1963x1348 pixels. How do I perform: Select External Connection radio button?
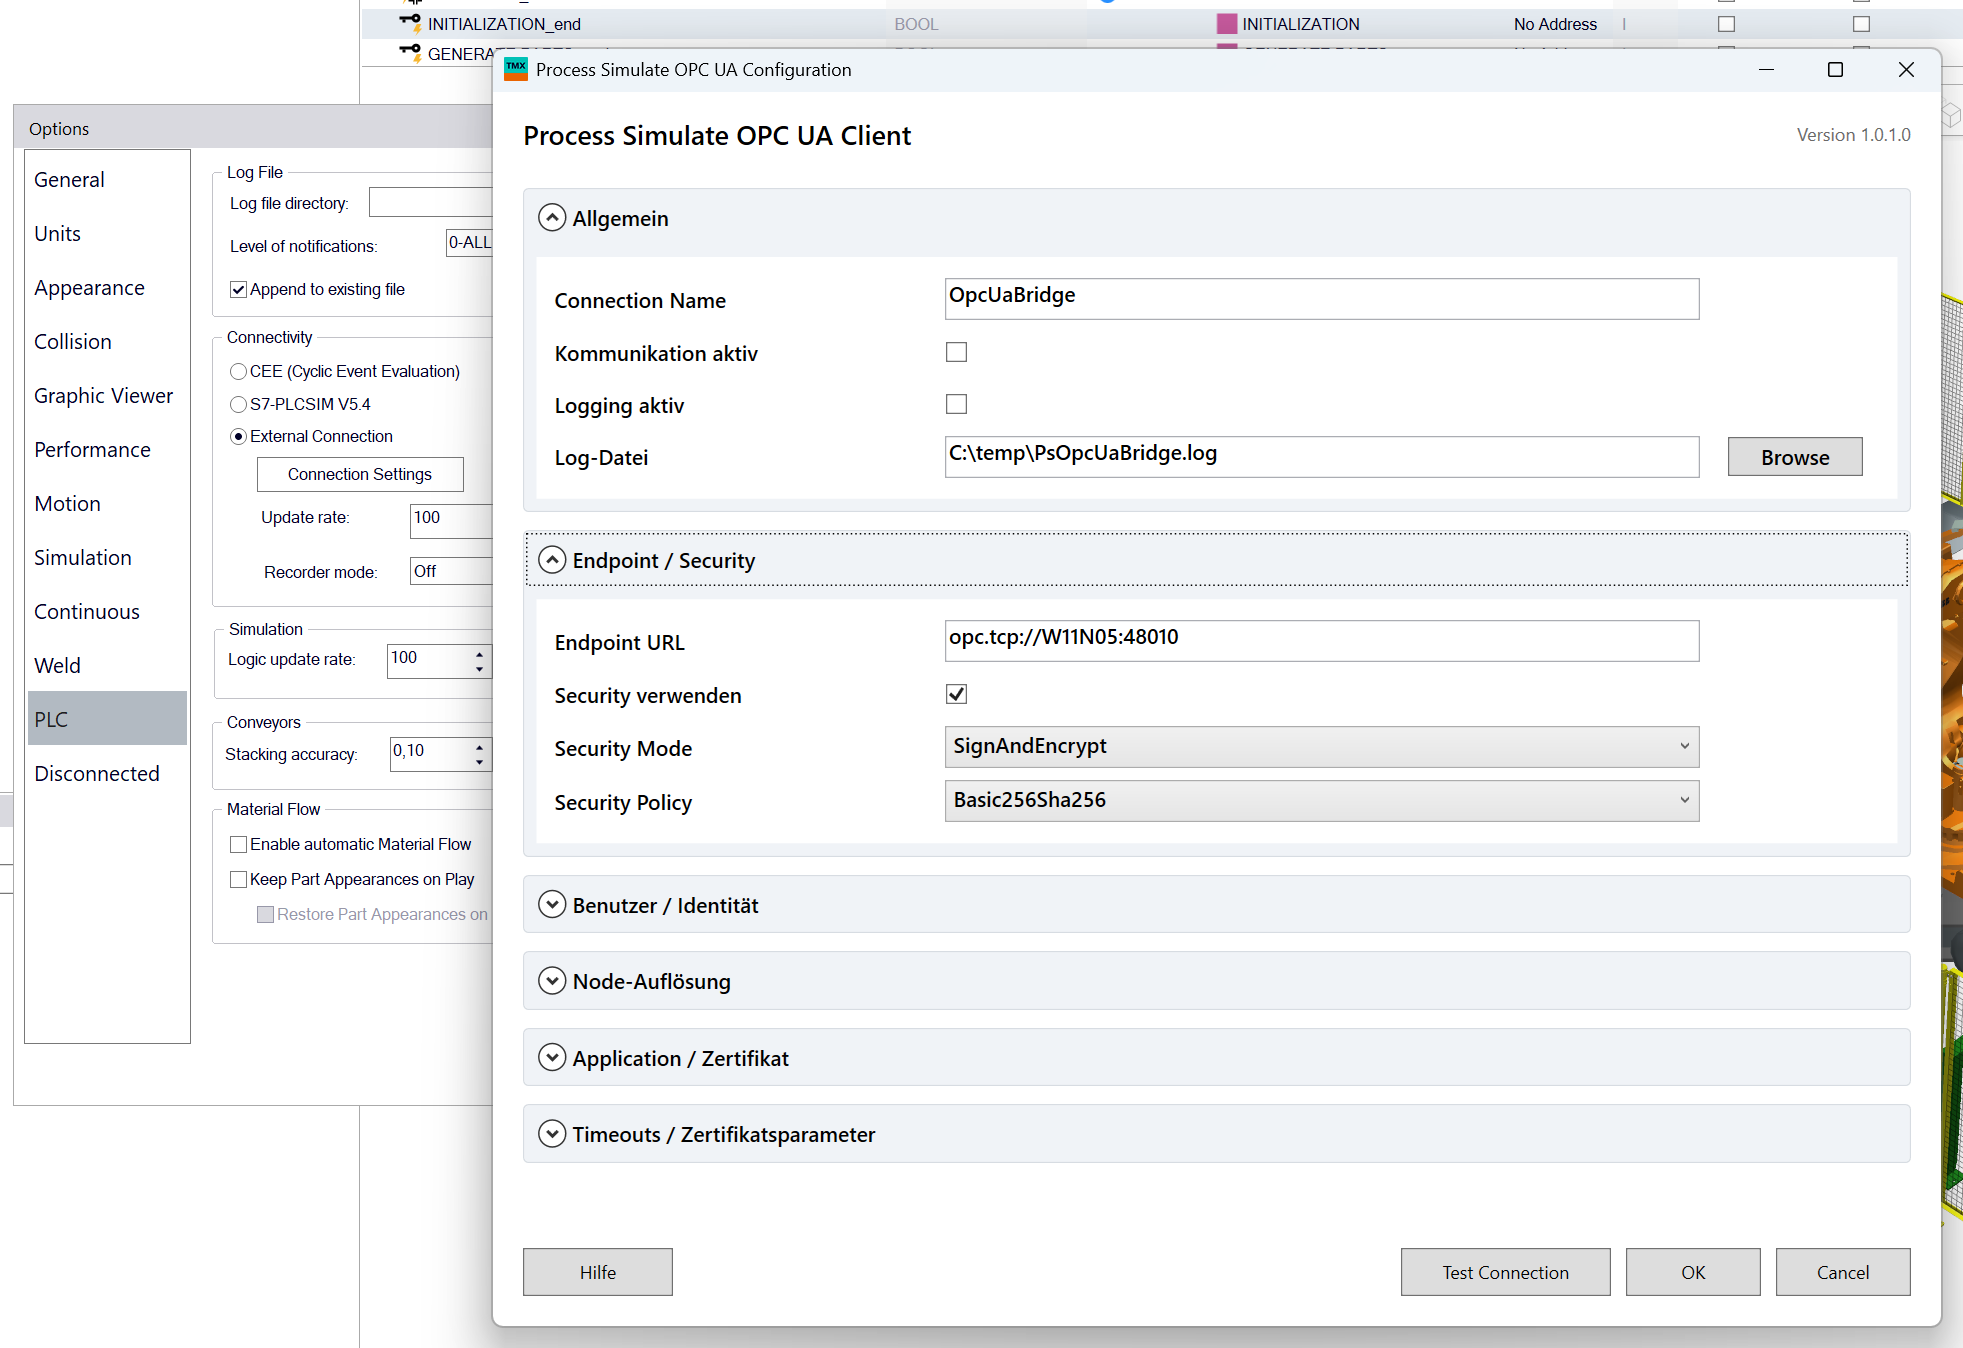point(238,437)
